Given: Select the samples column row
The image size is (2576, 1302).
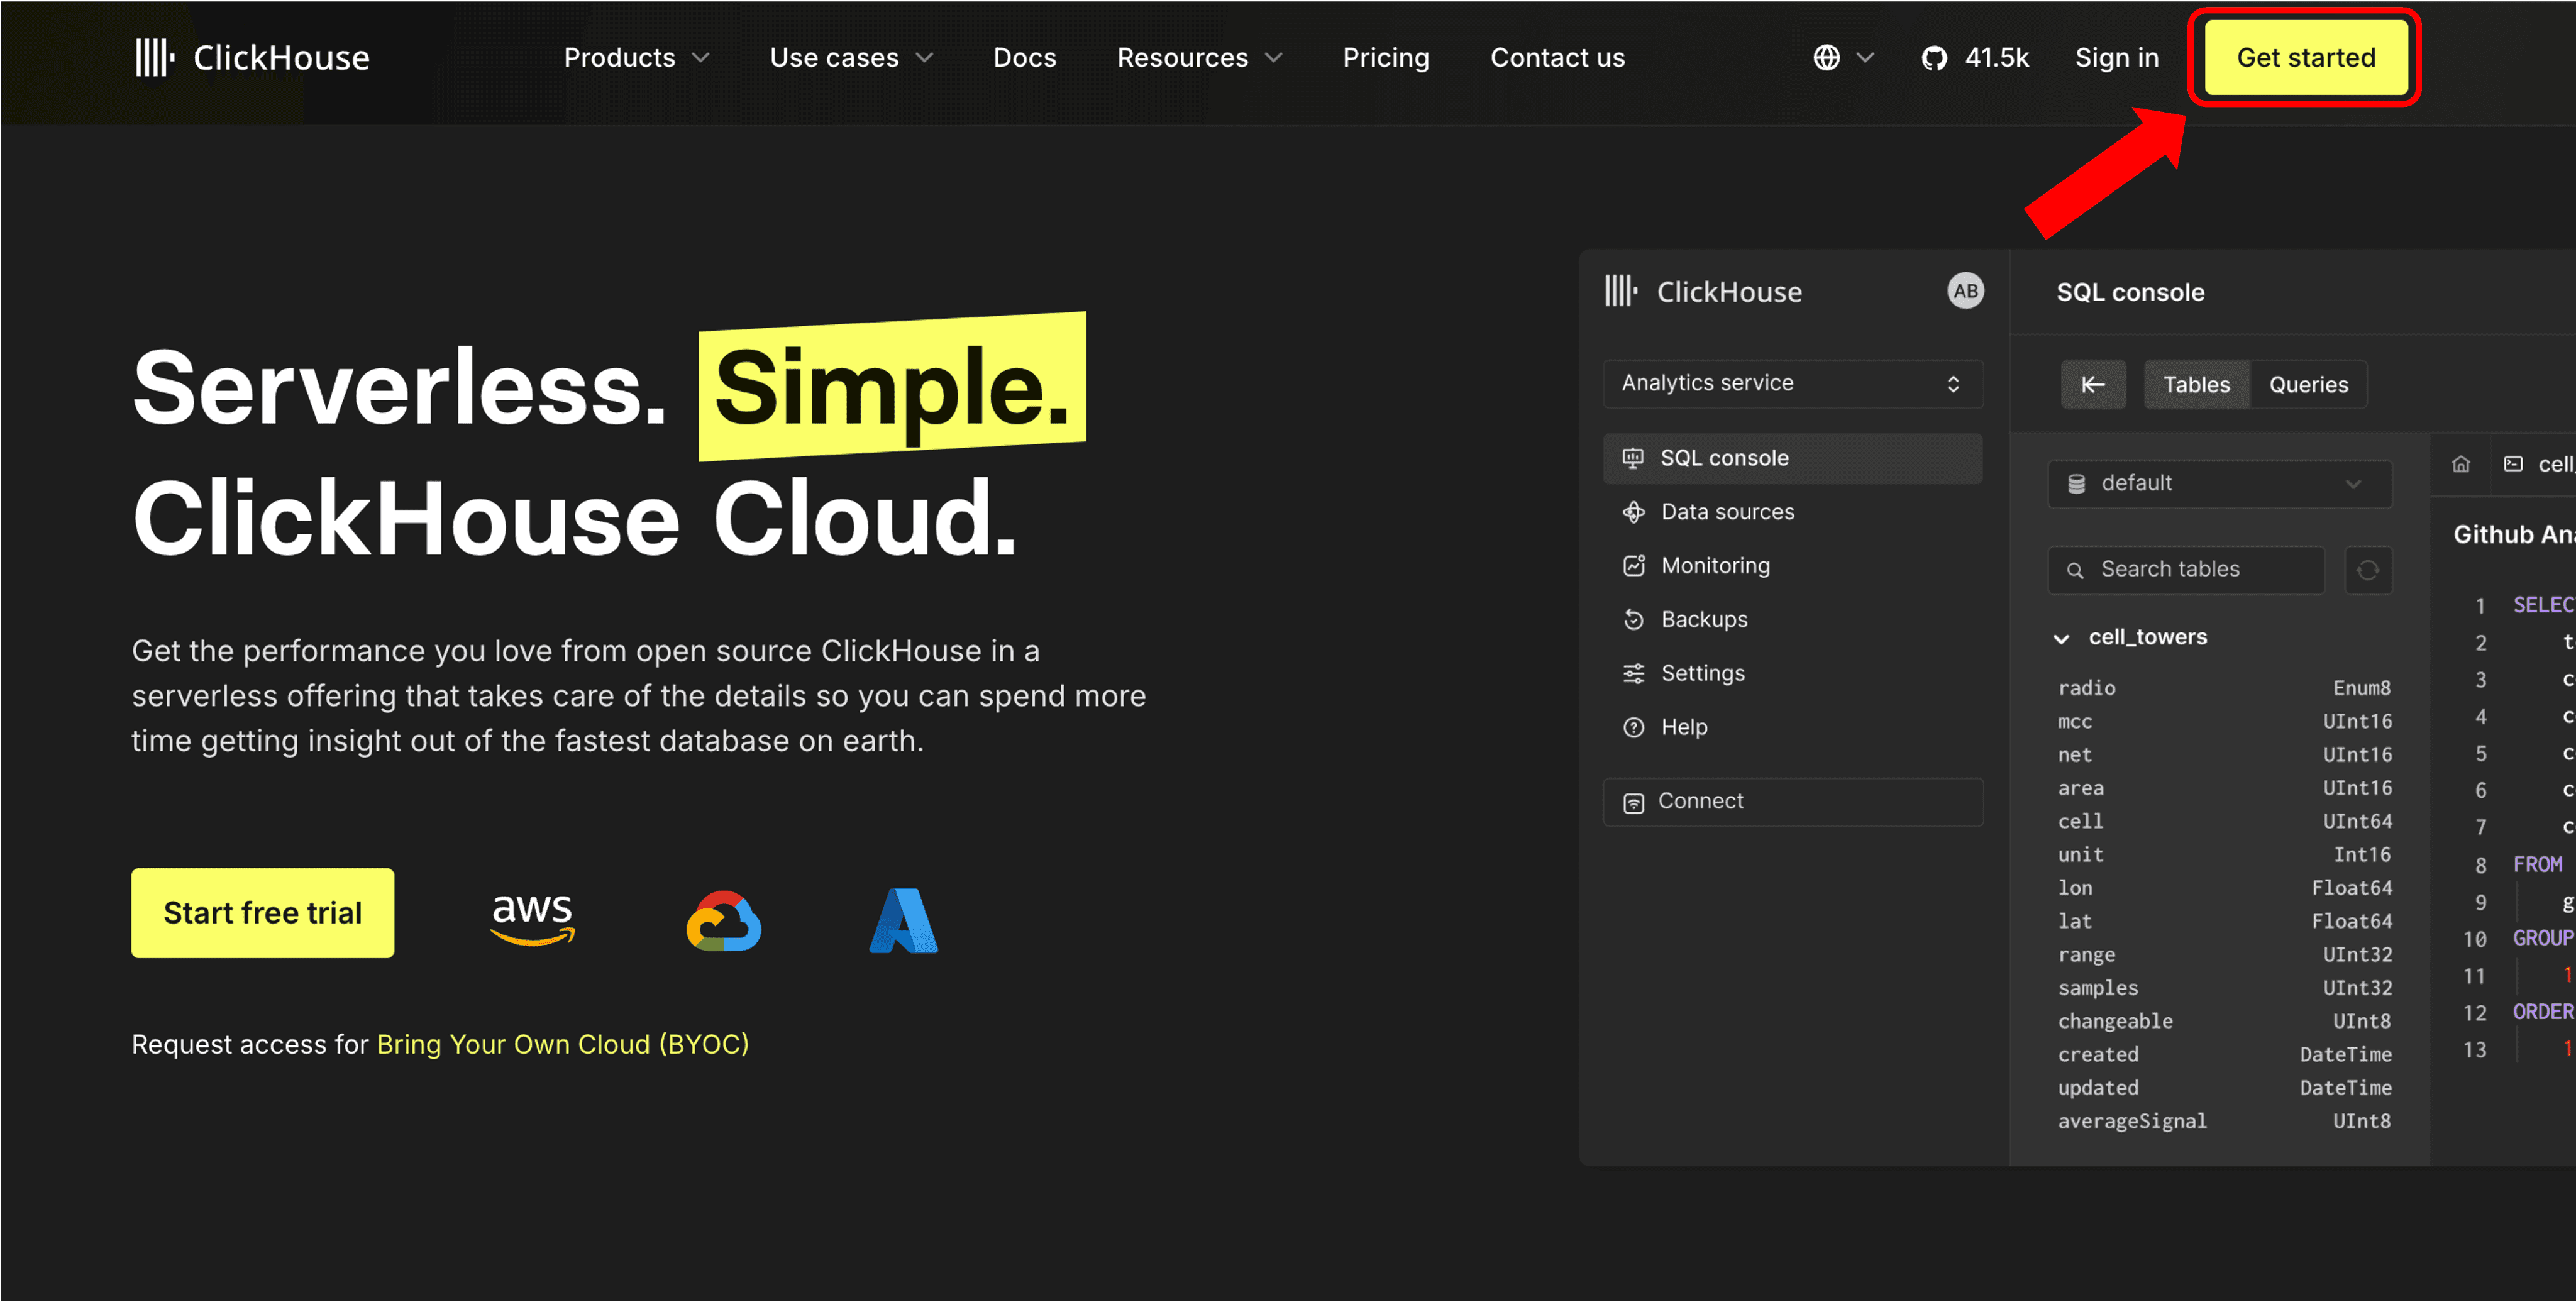Looking at the screenshot, I should pyautogui.click(x=2224, y=988).
